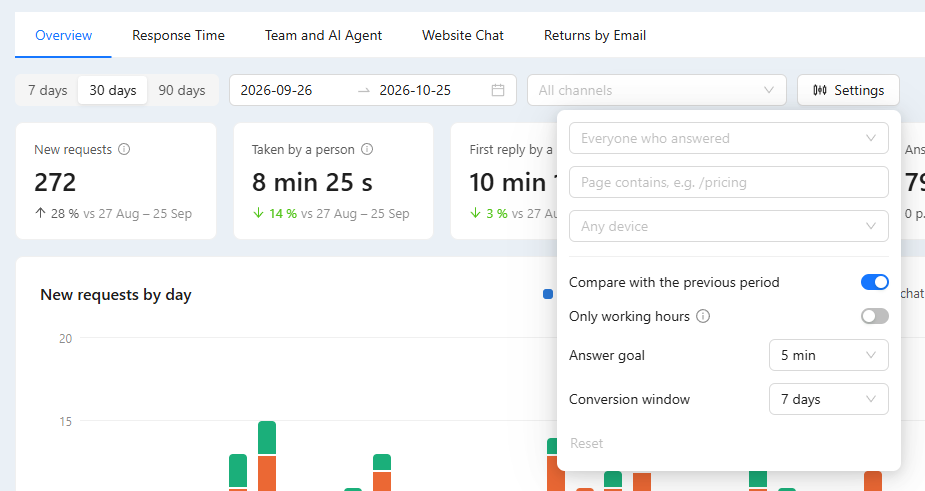The image size is (925, 491).
Task: Open the calendar icon in date picker
Action: (x=498, y=90)
